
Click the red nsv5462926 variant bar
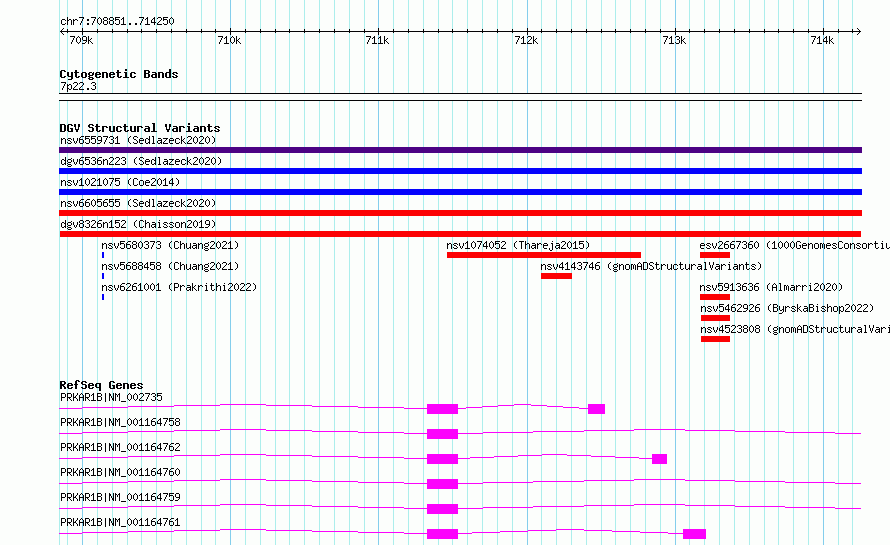[x=715, y=318]
